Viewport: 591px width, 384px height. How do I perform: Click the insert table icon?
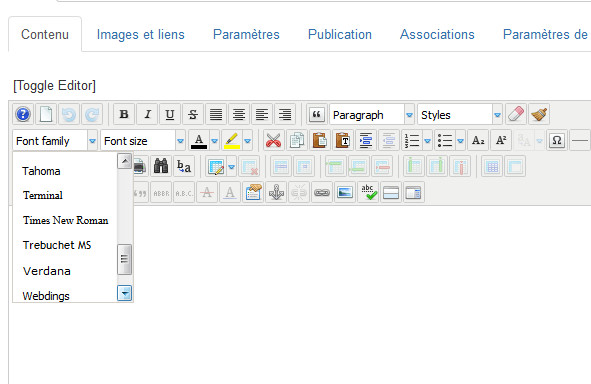[216, 167]
